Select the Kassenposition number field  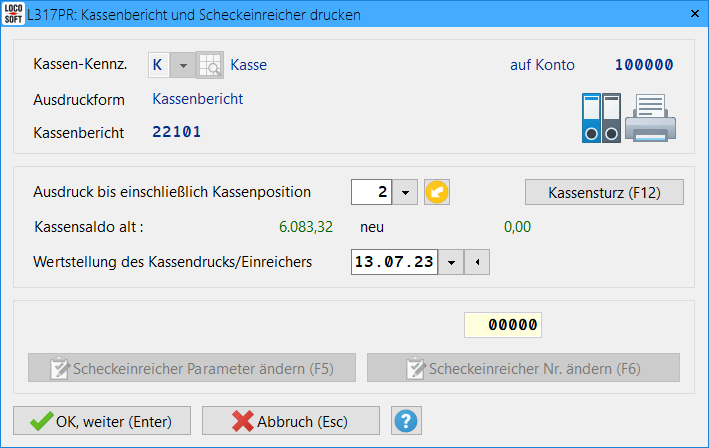tap(372, 192)
